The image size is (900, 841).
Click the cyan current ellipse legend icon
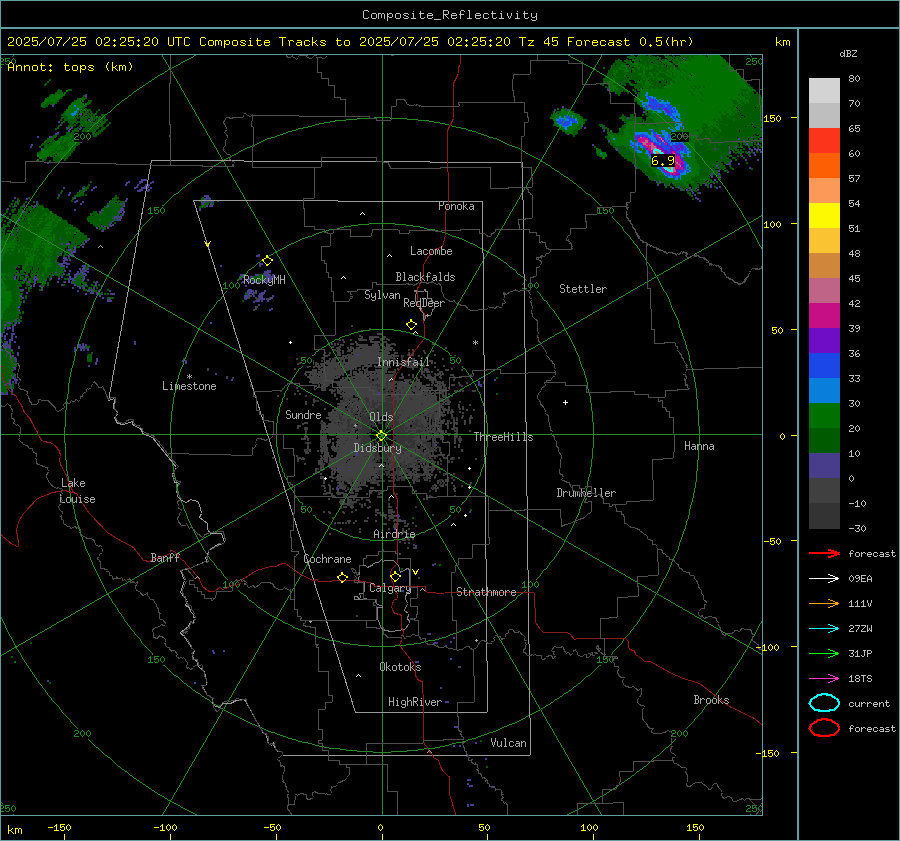click(824, 703)
